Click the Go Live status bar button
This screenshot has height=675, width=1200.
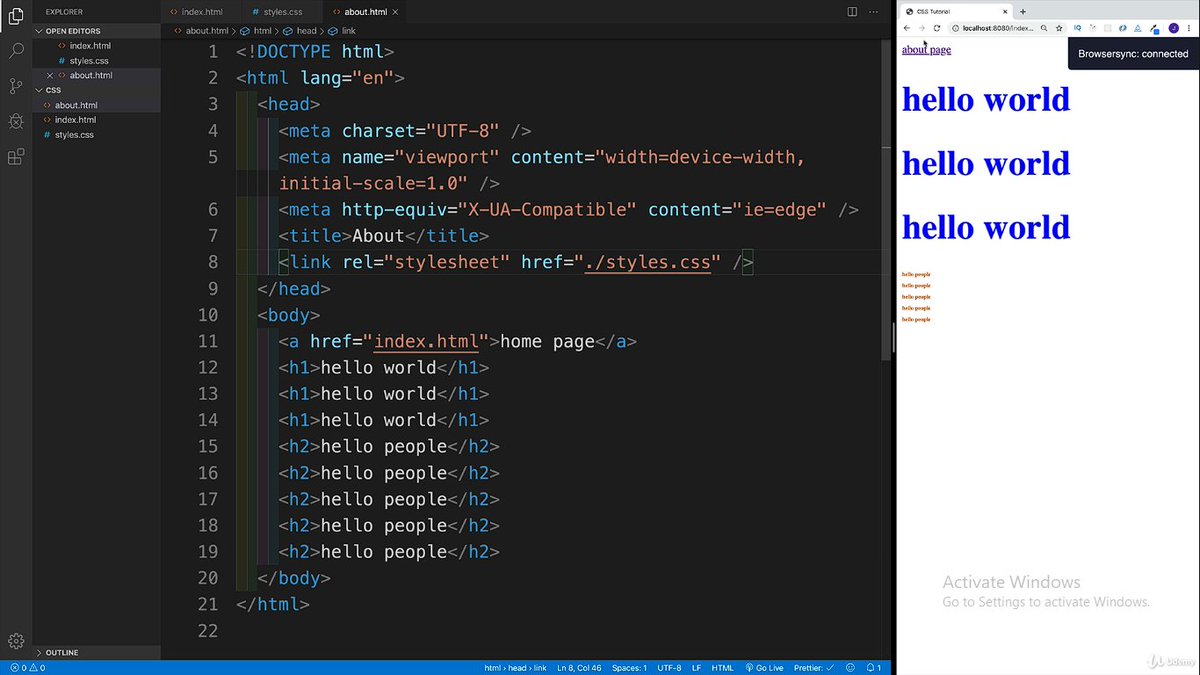tap(764, 667)
